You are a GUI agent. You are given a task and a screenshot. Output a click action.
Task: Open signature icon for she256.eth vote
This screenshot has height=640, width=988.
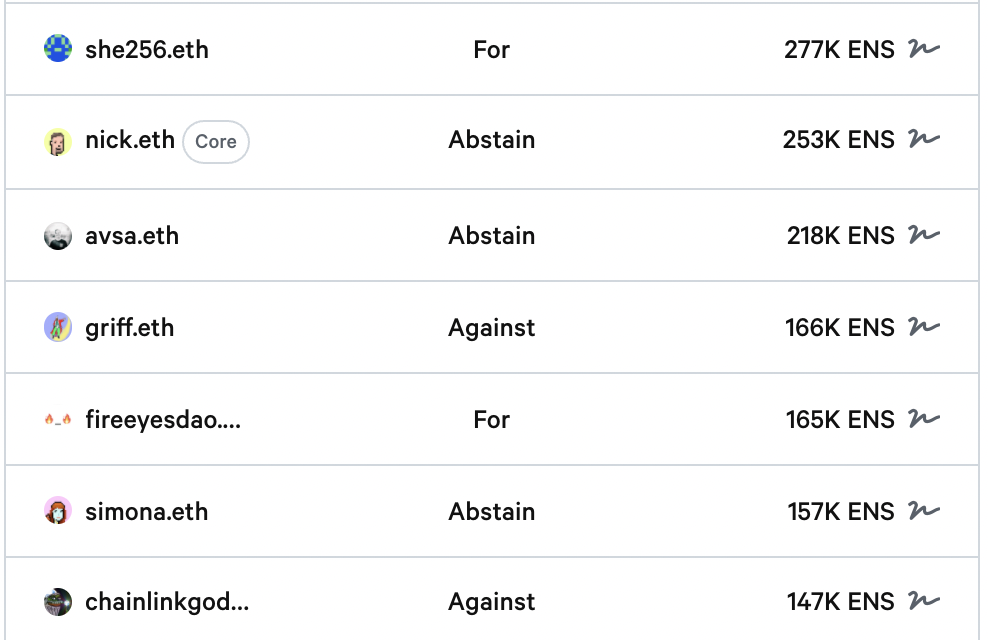pos(924,49)
